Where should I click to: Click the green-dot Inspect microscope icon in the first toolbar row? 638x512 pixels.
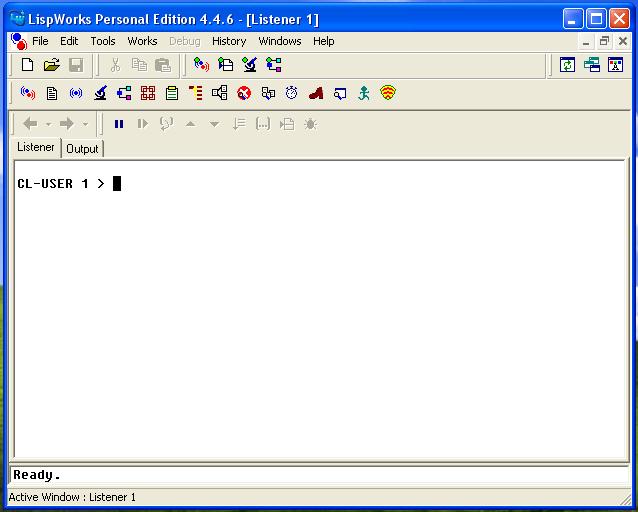pyautogui.click(x=249, y=64)
